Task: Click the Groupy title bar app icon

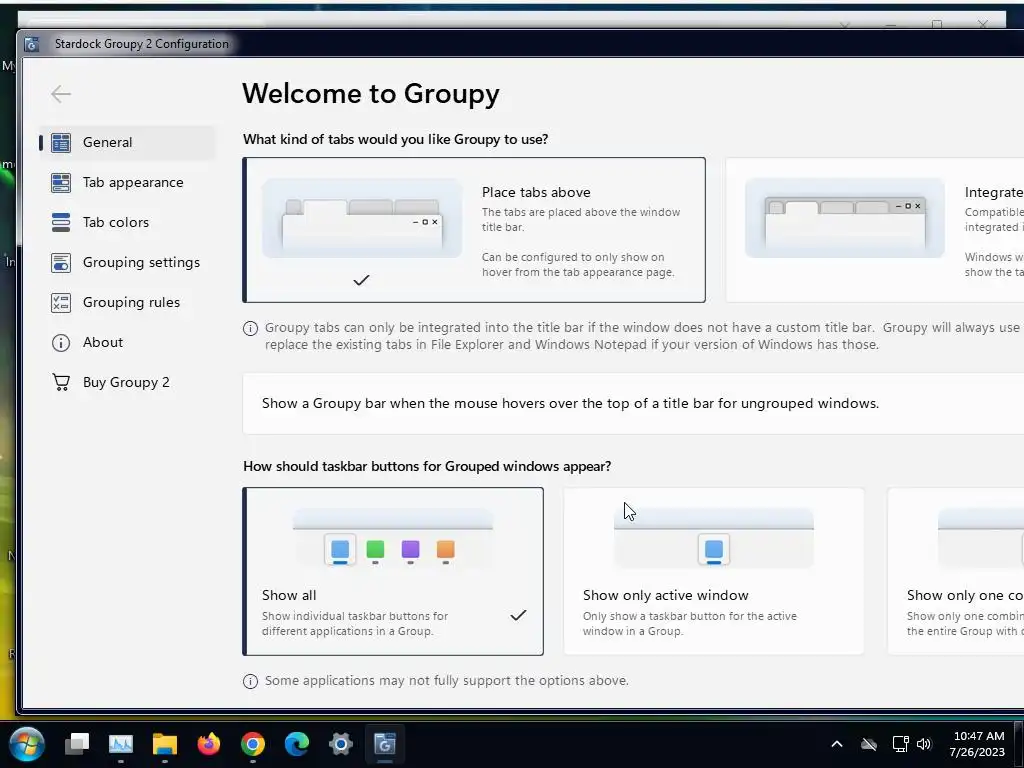Action: [x=31, y=44]
